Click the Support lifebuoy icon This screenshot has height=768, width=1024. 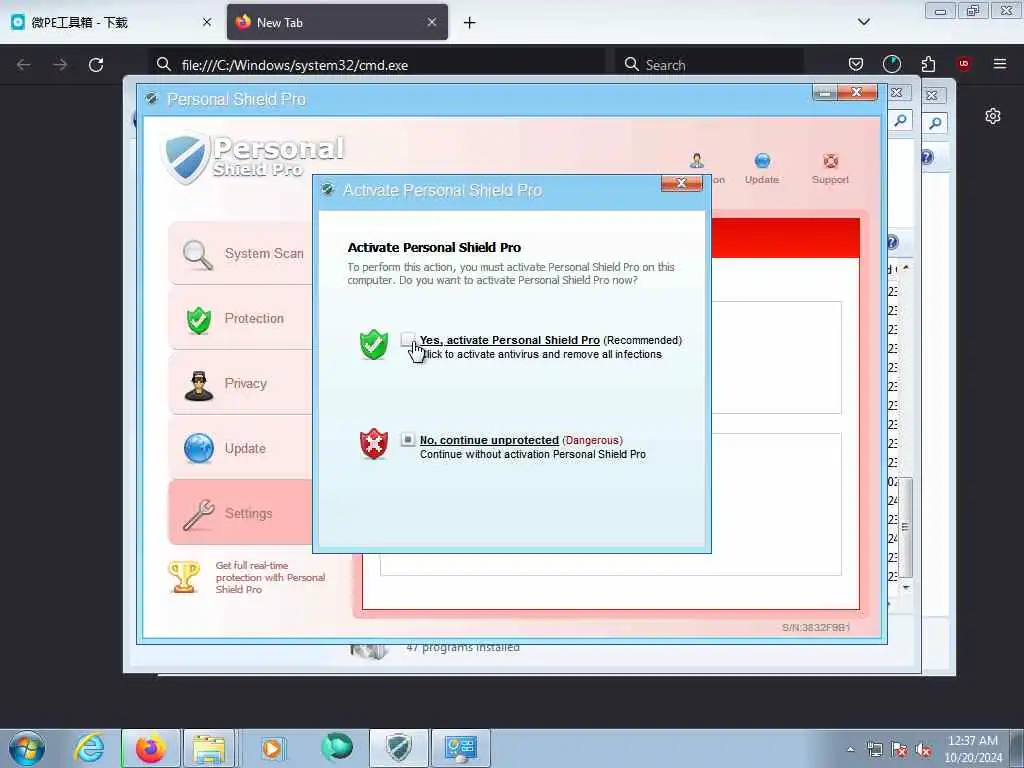tap(831, 161)
